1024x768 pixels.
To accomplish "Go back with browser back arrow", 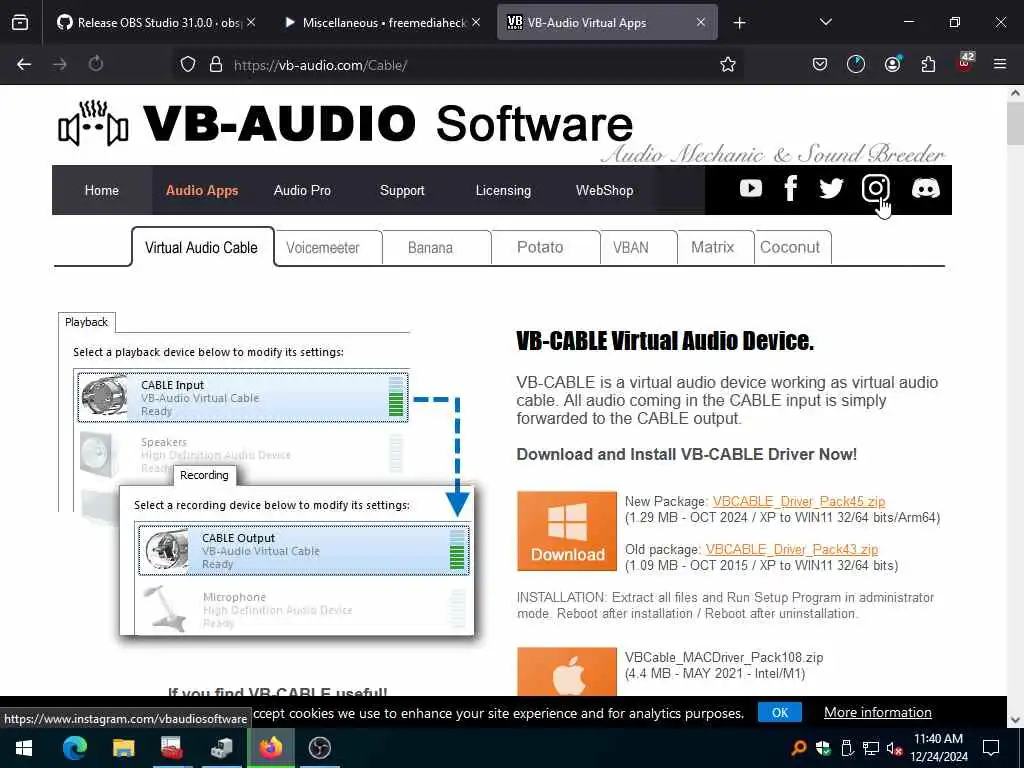I will [x=24, y=64].
